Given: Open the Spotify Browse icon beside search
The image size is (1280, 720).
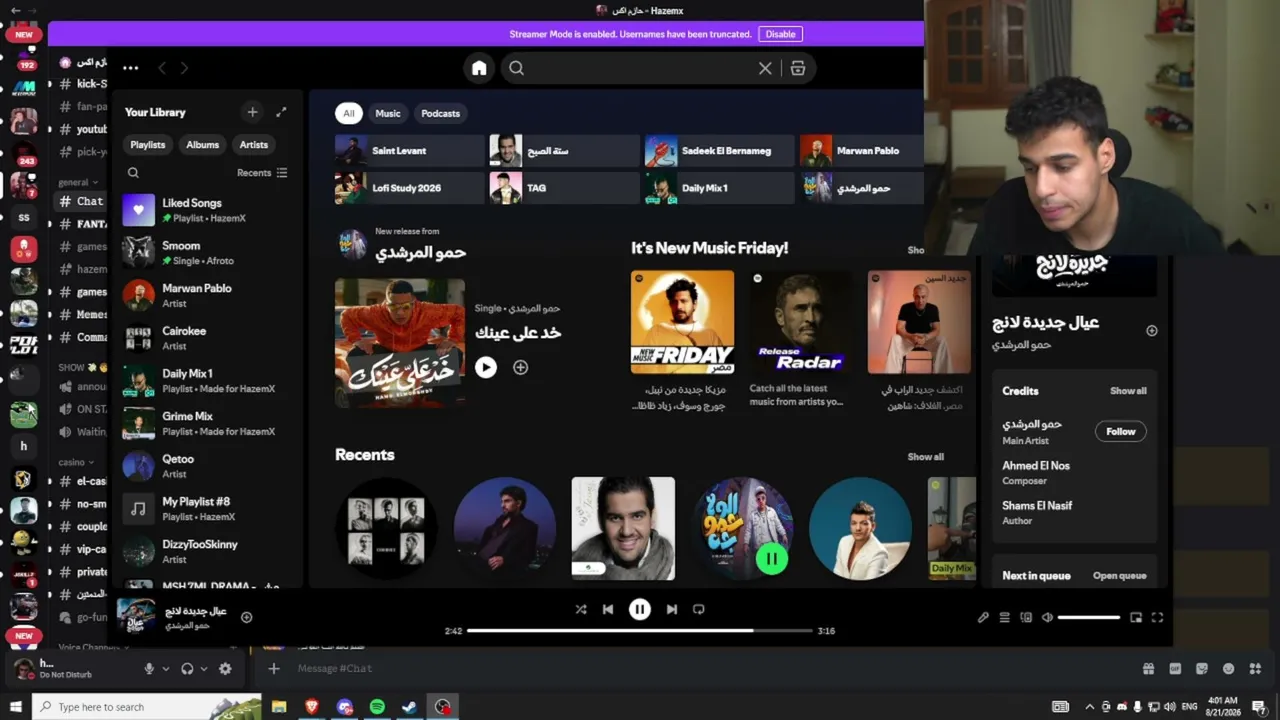Looking at the screenshot, I should point(797,68).
